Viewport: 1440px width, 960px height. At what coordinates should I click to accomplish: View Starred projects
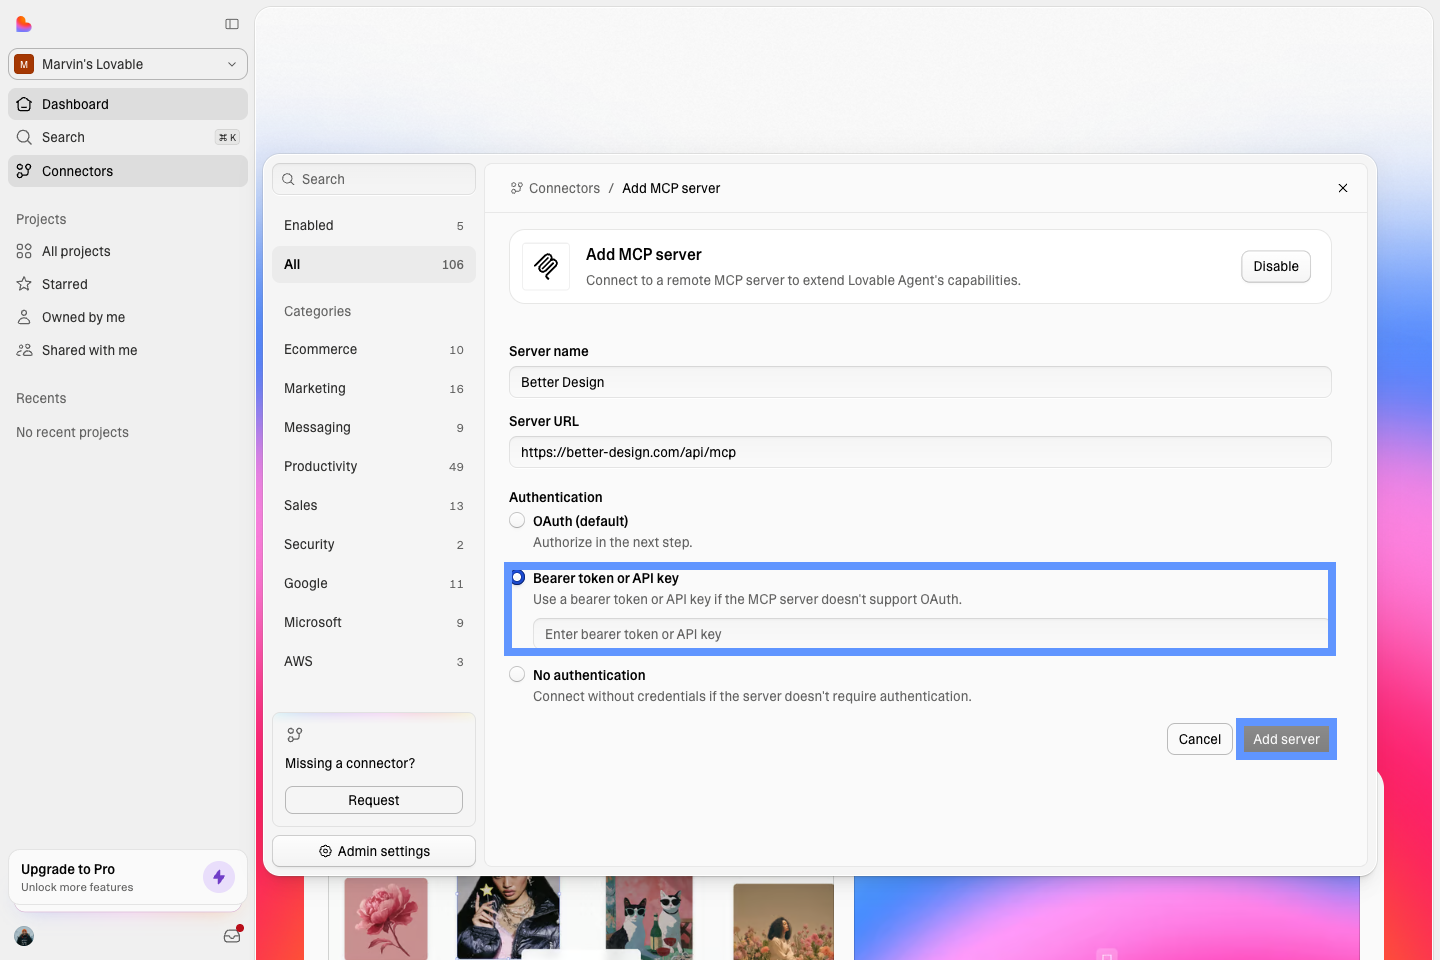point(128,284)
